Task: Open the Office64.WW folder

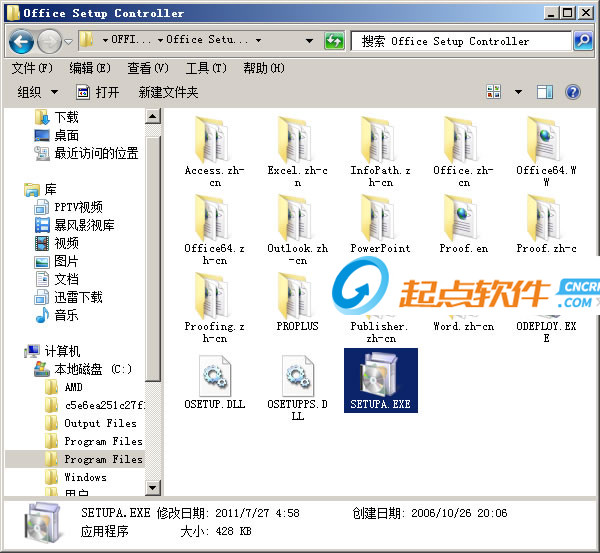Action: [x=546, y=152]
